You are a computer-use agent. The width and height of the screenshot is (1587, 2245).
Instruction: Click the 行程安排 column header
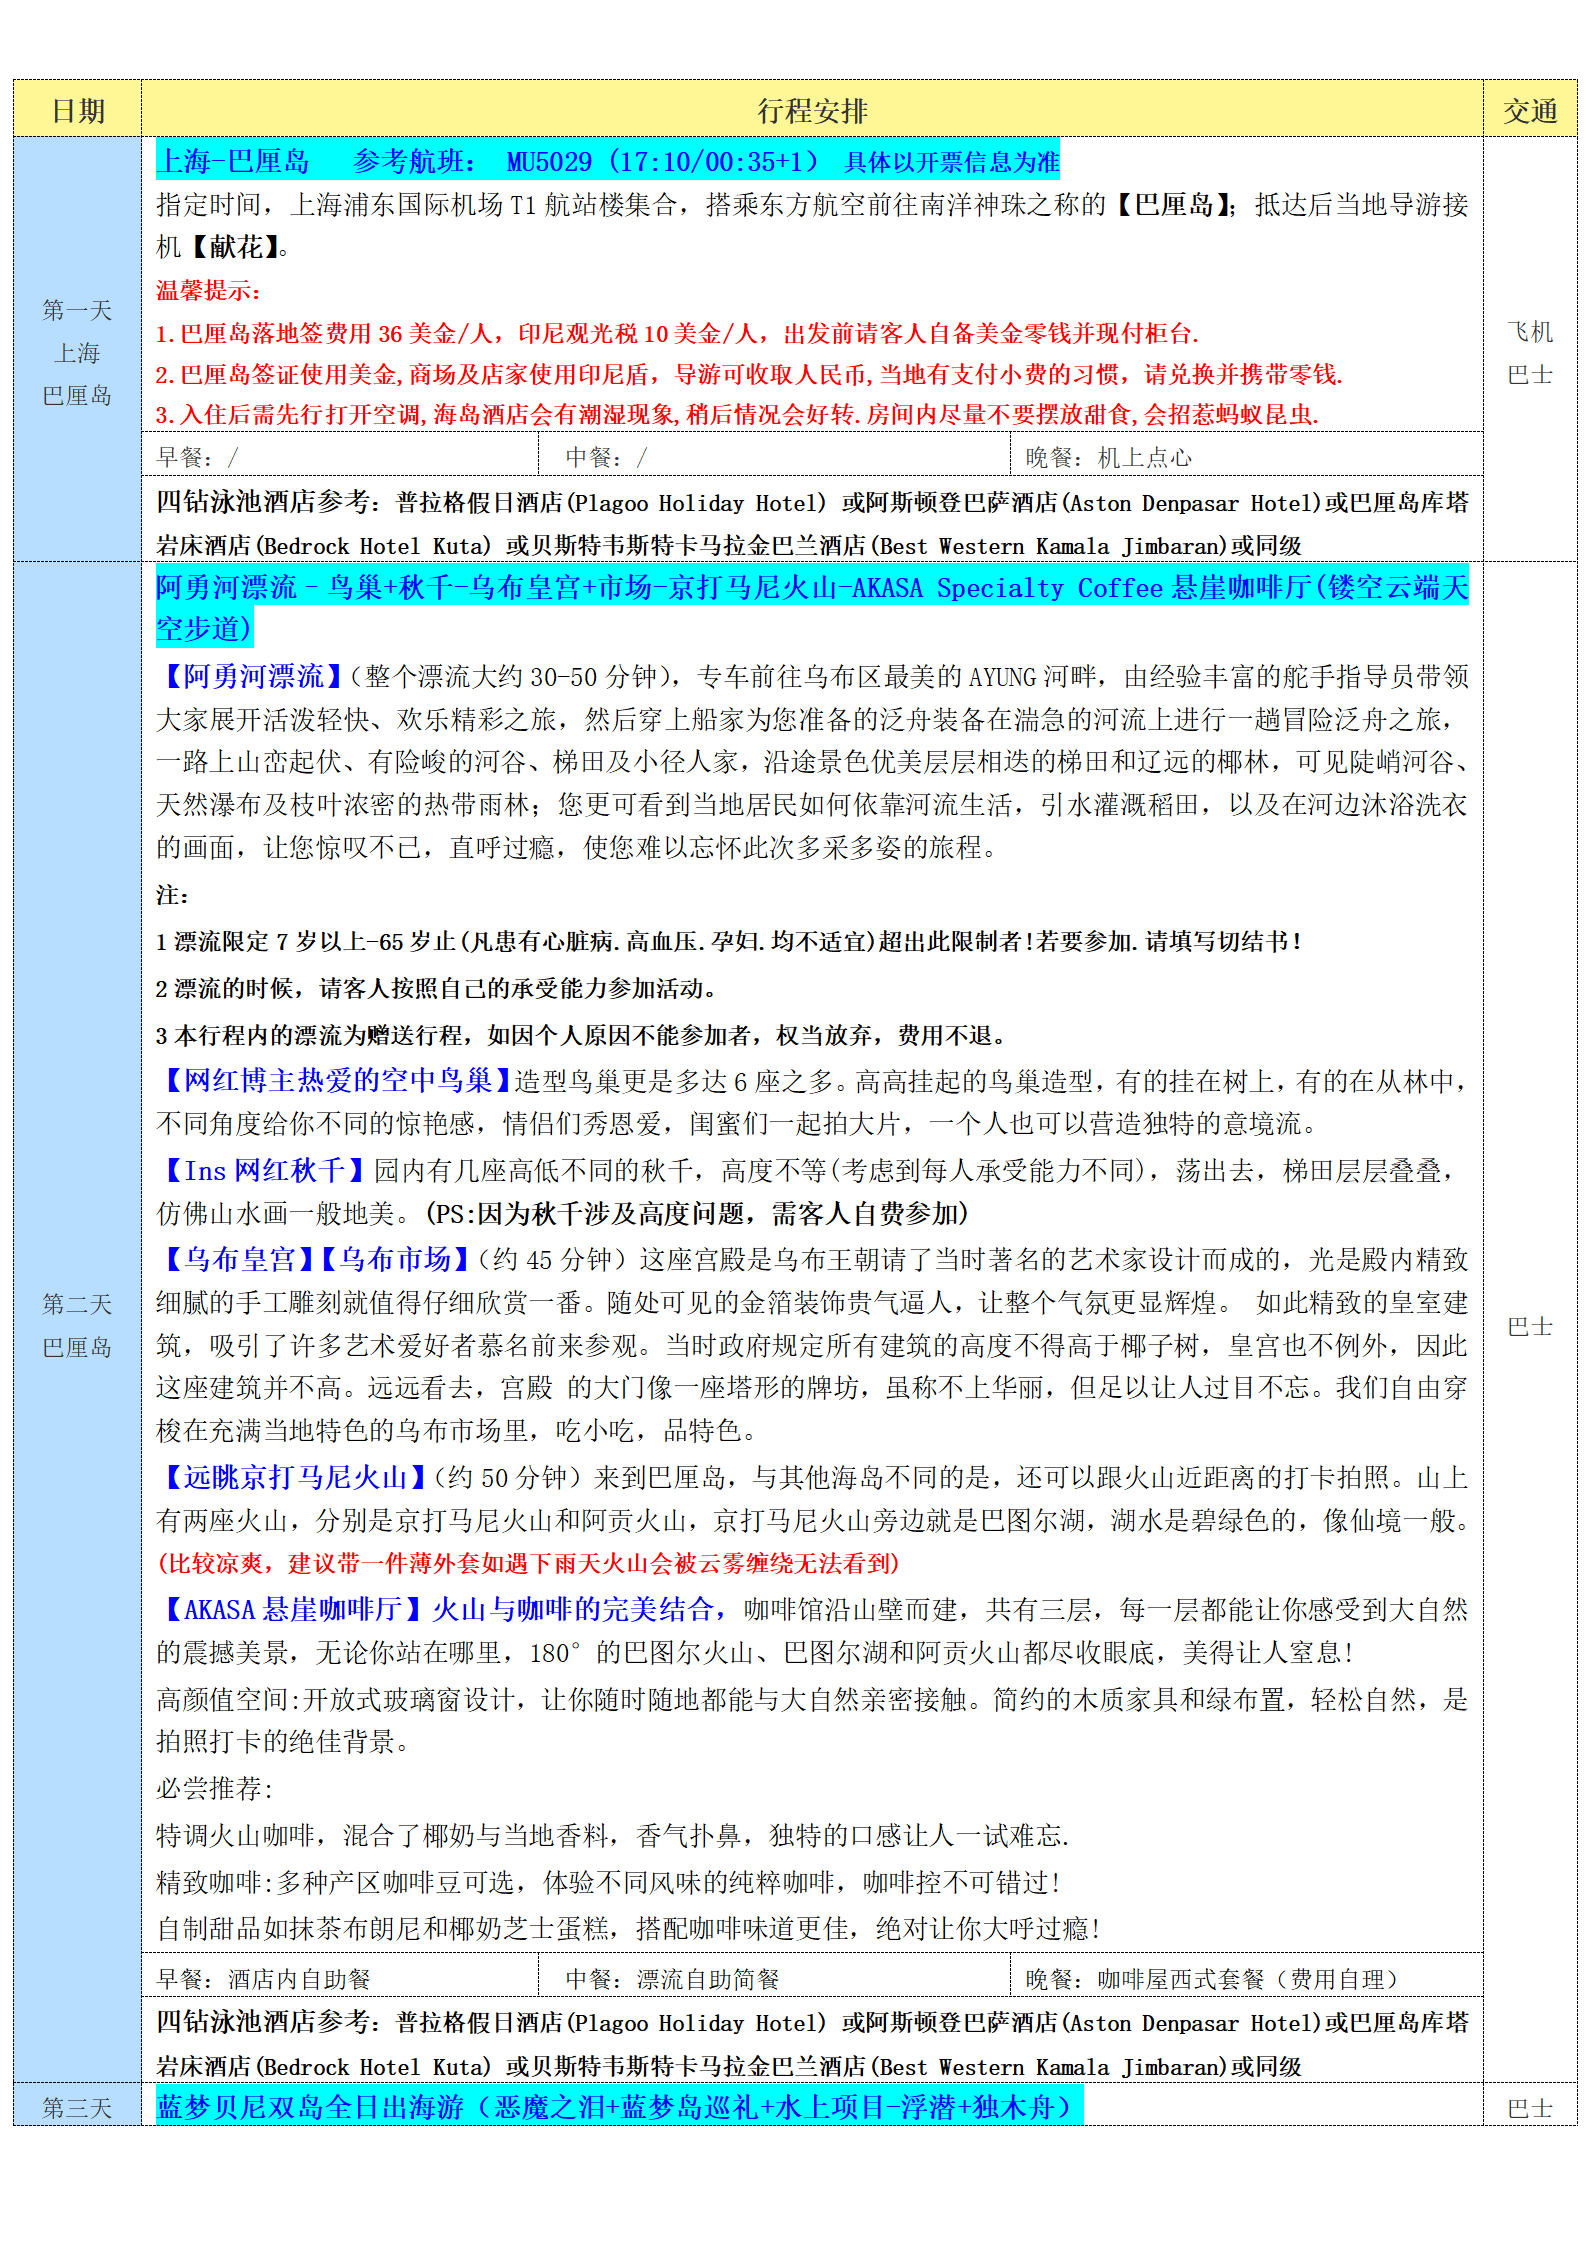click(811, 110)
